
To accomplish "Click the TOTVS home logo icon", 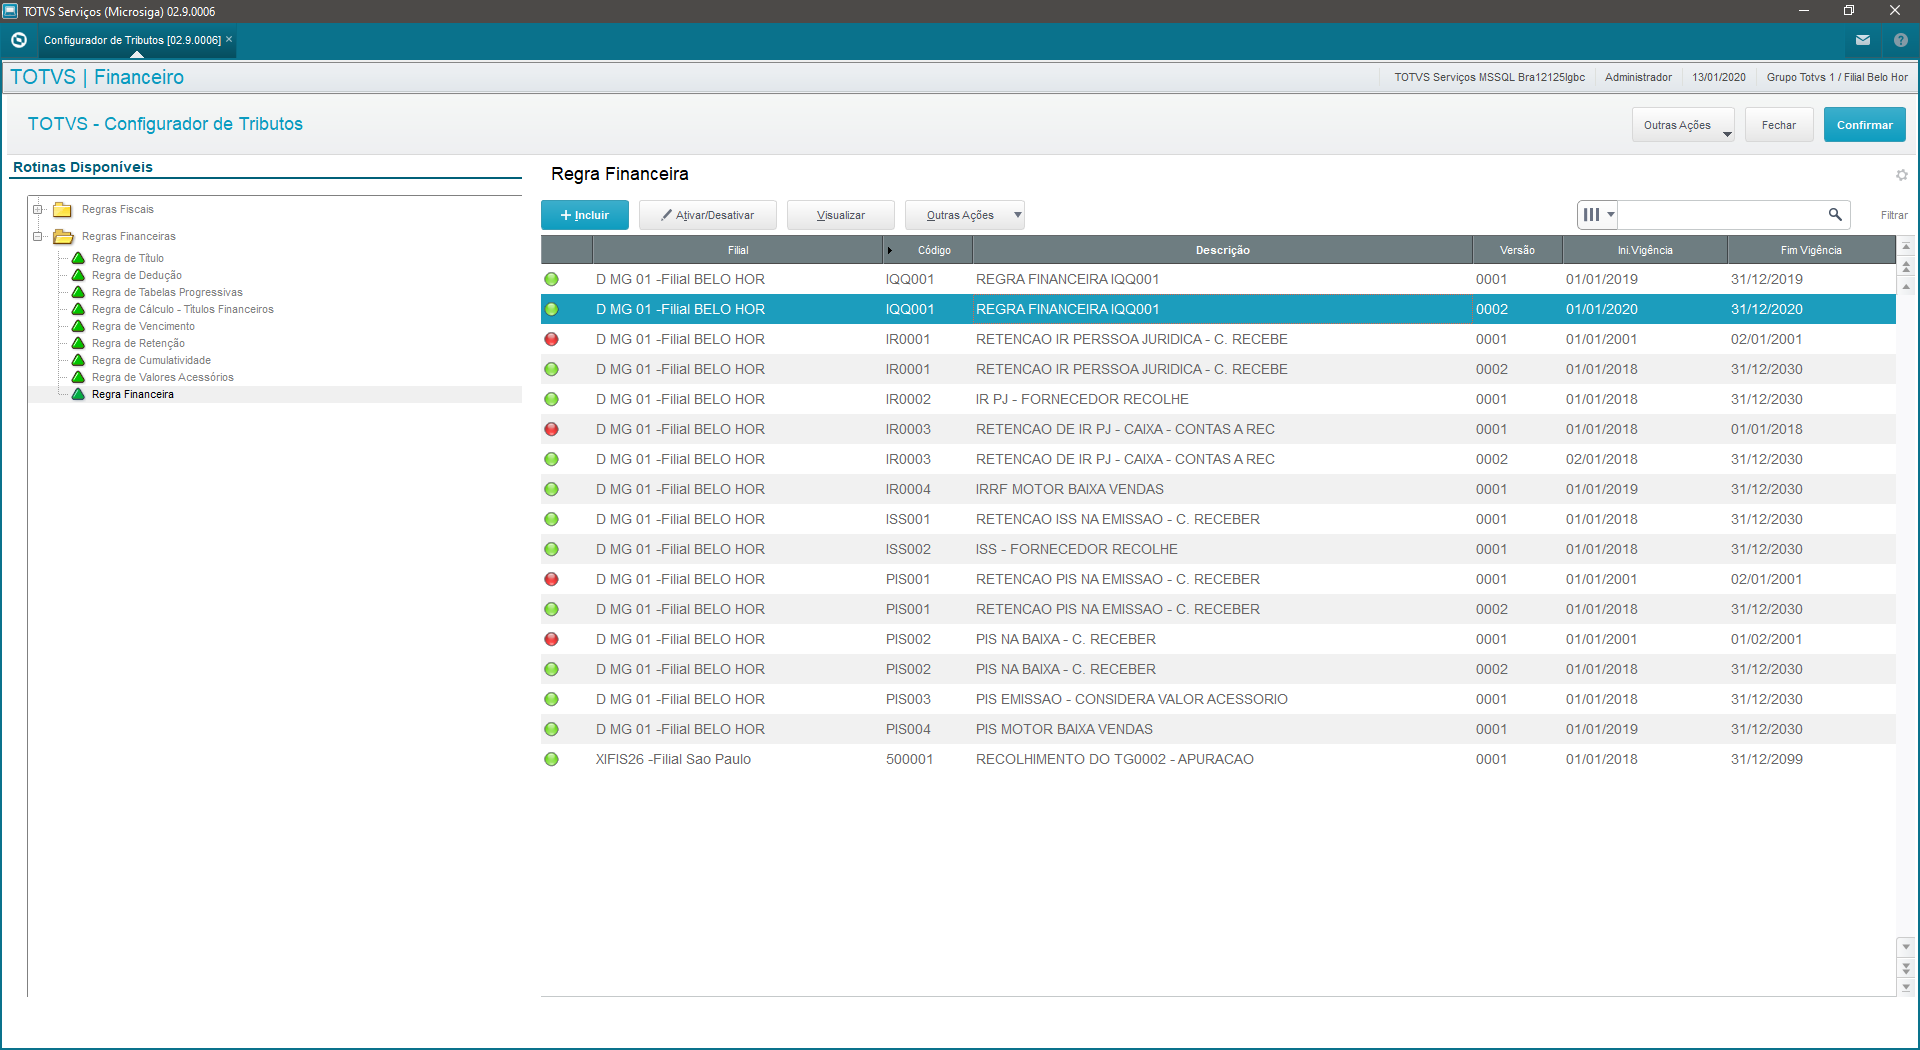I will tap(18, 40).
